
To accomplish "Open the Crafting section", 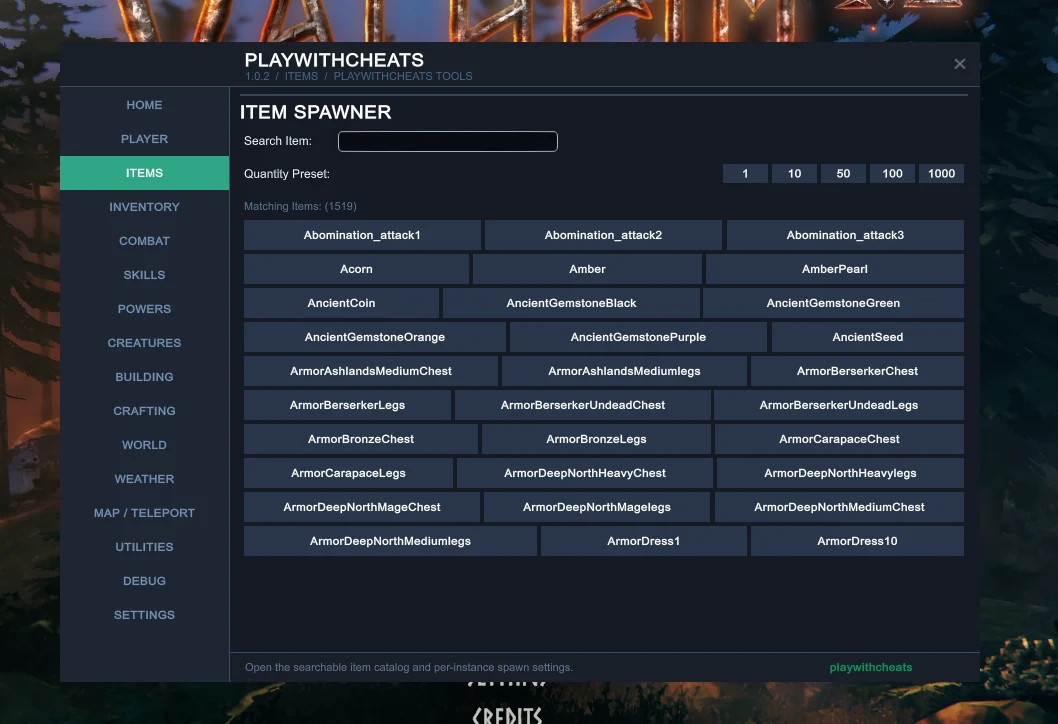I will coord(144,411).
